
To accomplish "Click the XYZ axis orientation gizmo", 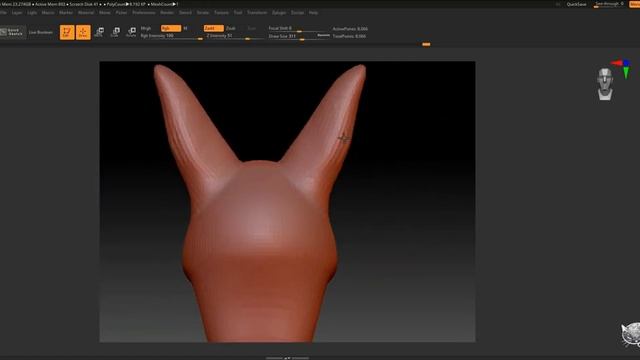I will coord(622,69).
